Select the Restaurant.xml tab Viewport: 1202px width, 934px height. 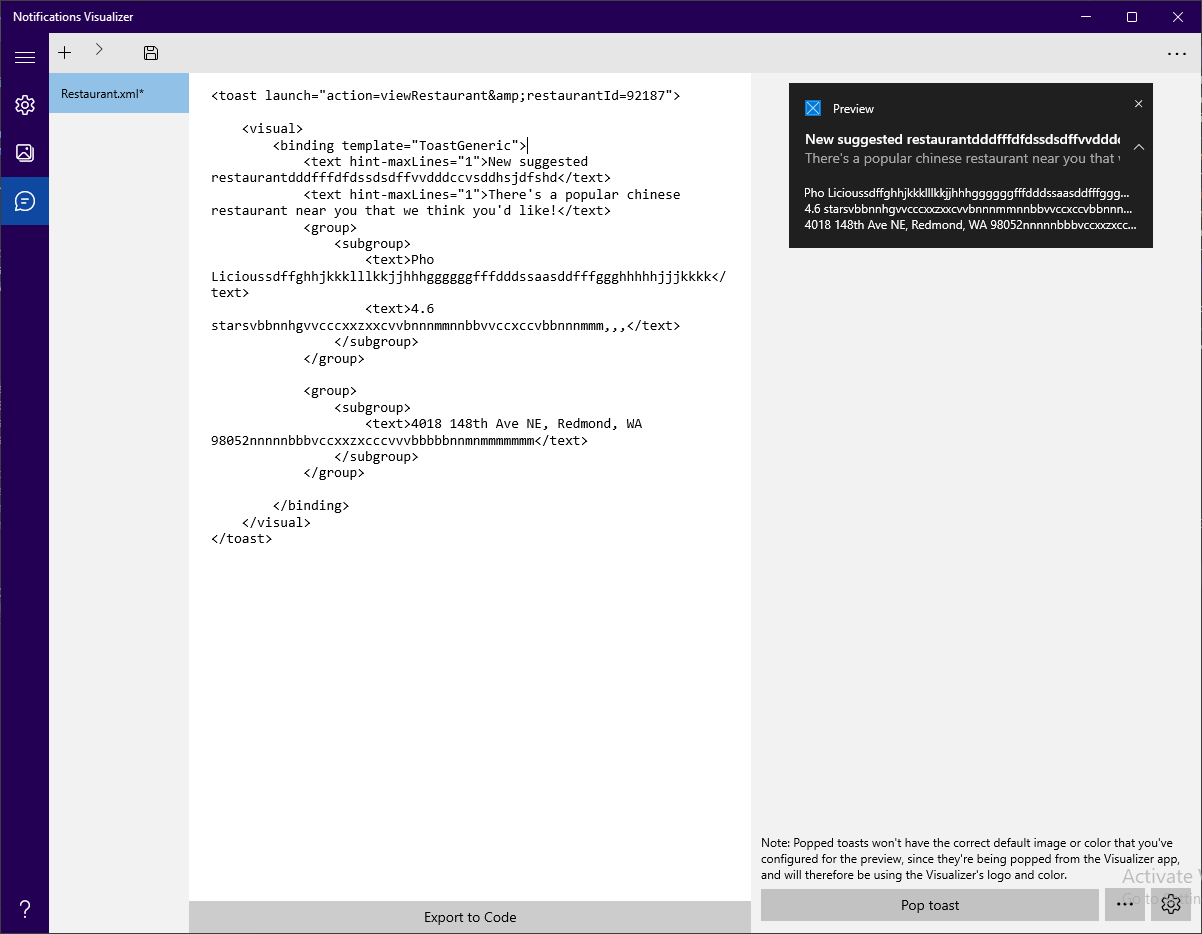[x=119, y=92]
